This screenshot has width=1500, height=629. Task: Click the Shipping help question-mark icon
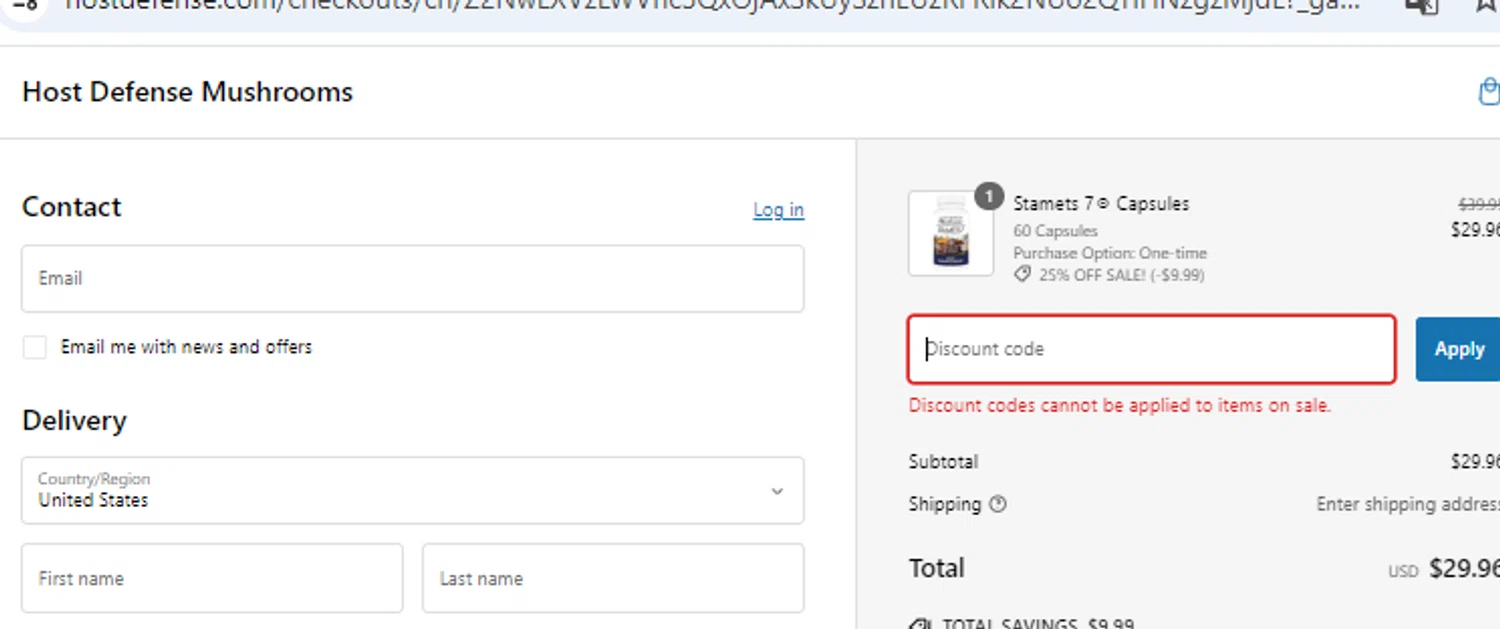[997, 504]
